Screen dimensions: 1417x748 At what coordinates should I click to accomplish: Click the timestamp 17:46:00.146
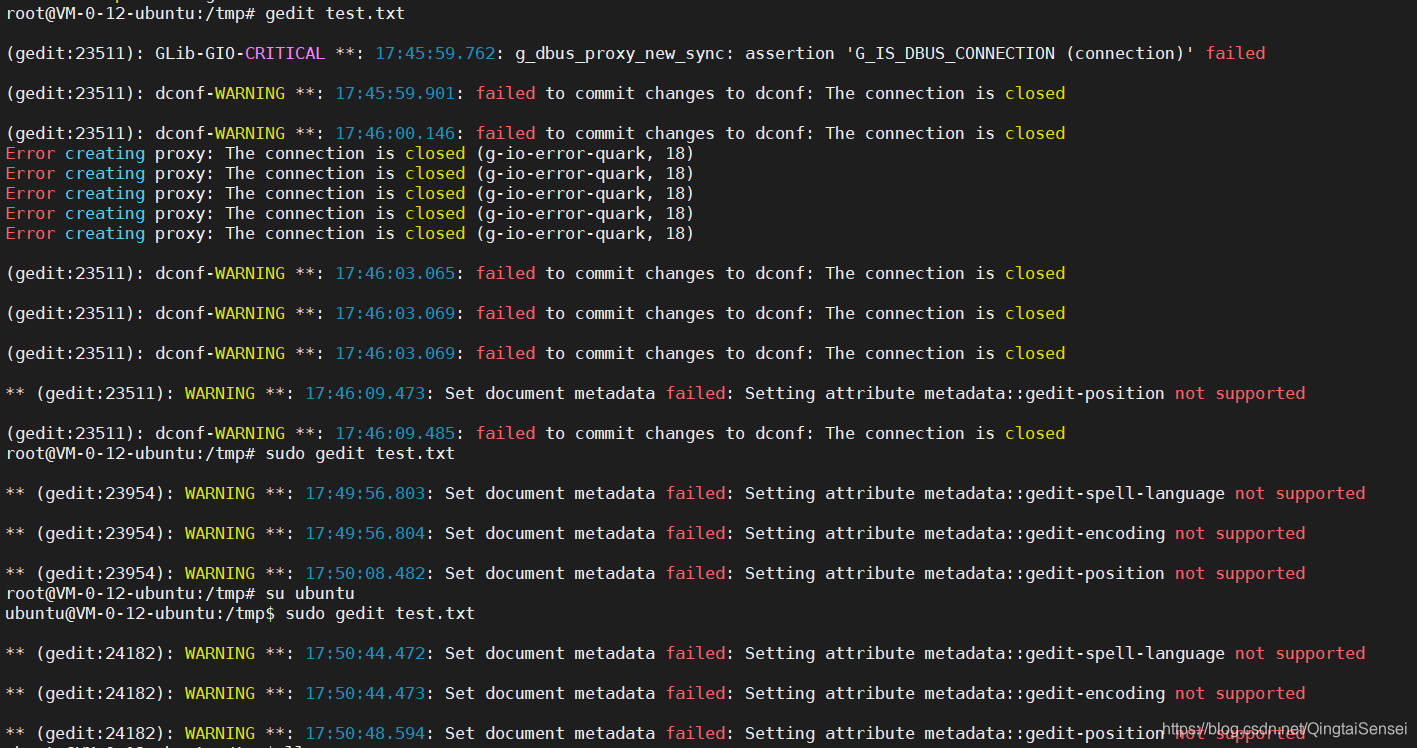click(x=395, y=133)
